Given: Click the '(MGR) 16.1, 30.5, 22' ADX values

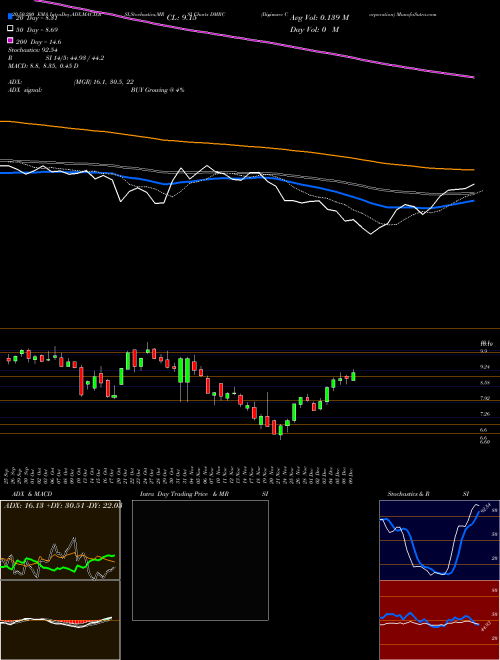Looking at the screenshot, I should click(103, 82).
